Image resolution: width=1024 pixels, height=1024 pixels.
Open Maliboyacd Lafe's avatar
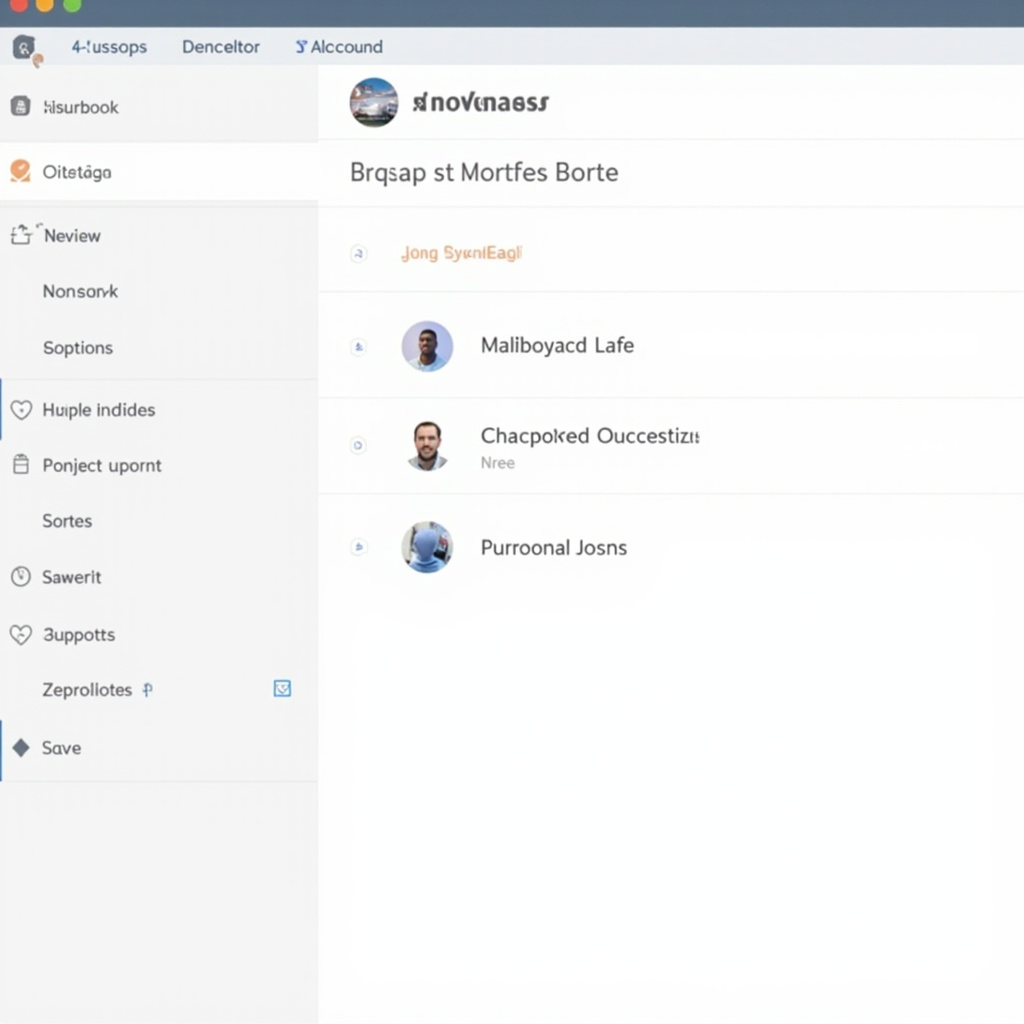point(427,346)
